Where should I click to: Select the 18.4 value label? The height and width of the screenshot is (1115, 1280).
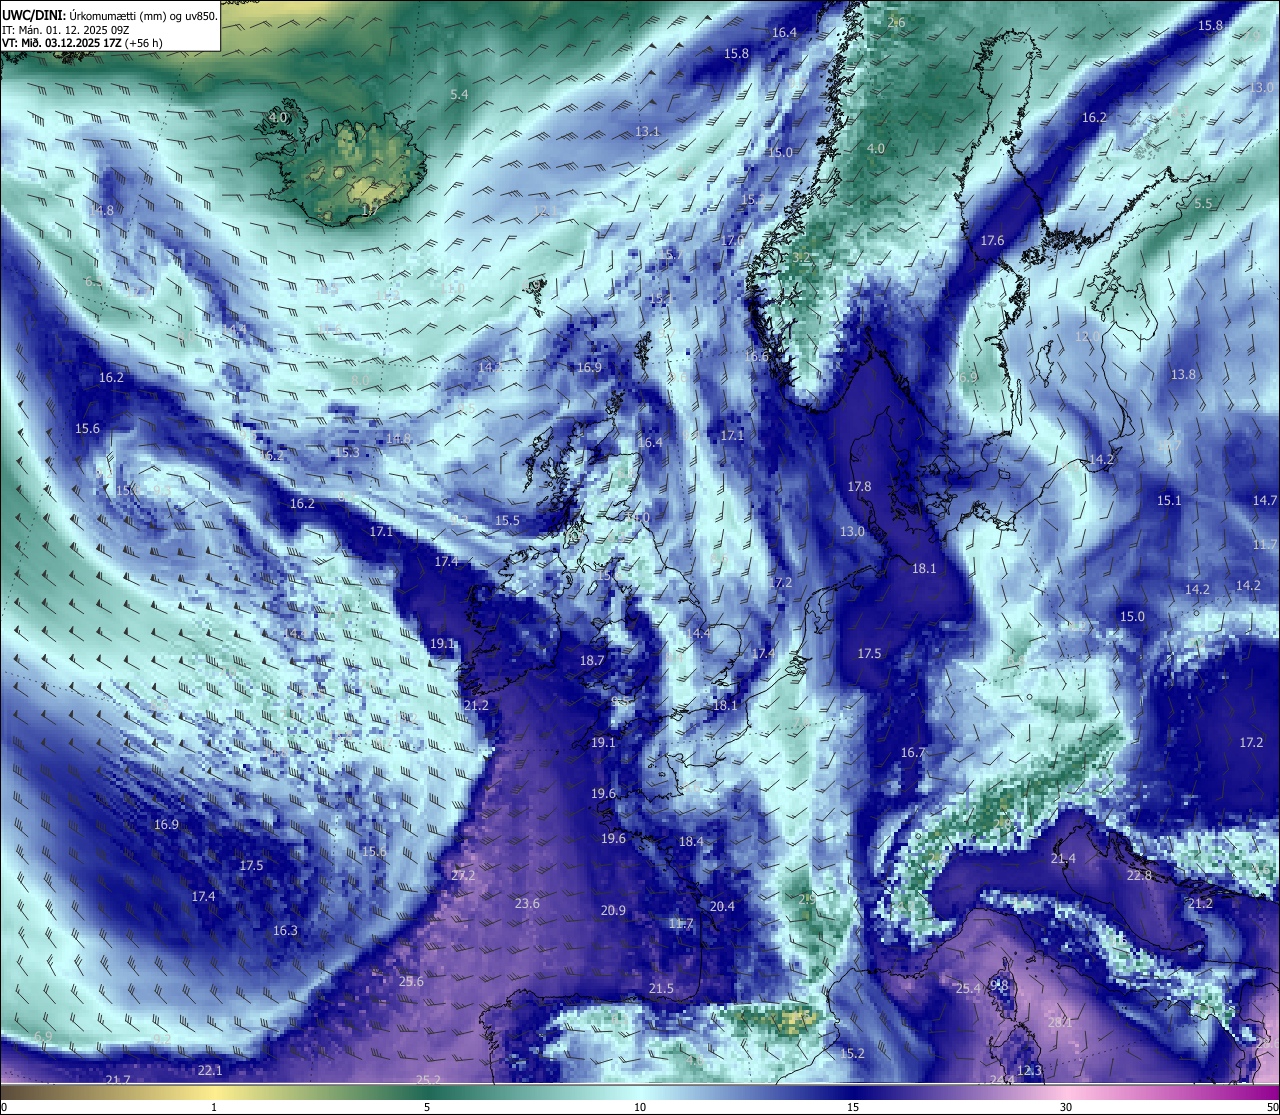click(691, 841)
